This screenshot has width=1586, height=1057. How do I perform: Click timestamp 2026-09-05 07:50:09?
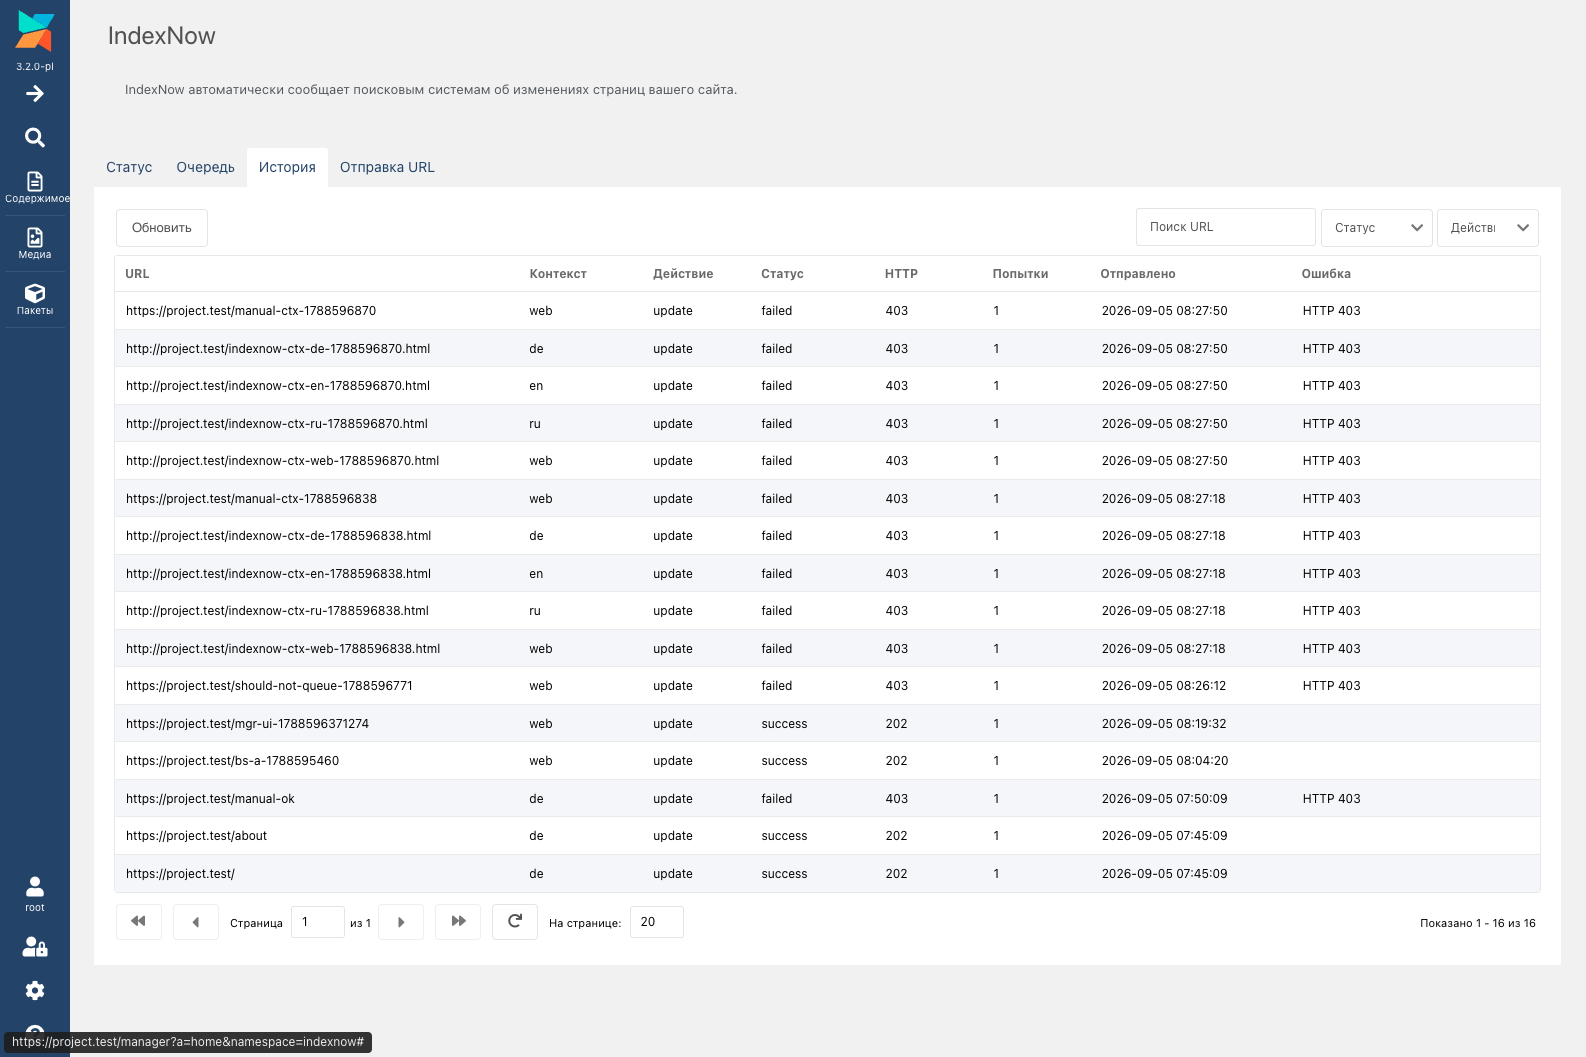tap(1165, 799)
